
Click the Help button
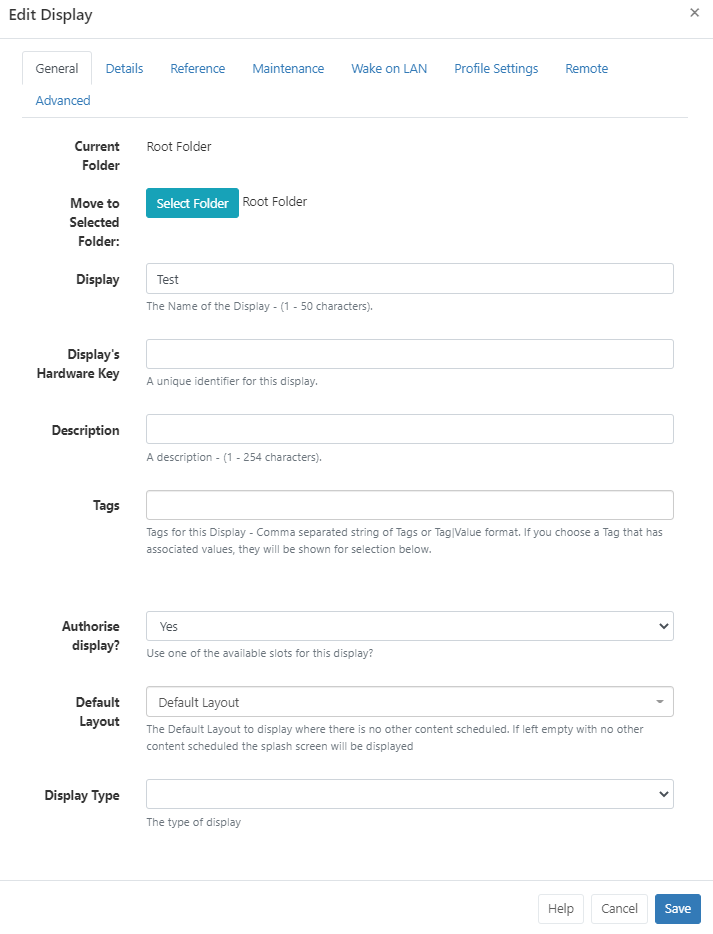(x=561, y=908)
